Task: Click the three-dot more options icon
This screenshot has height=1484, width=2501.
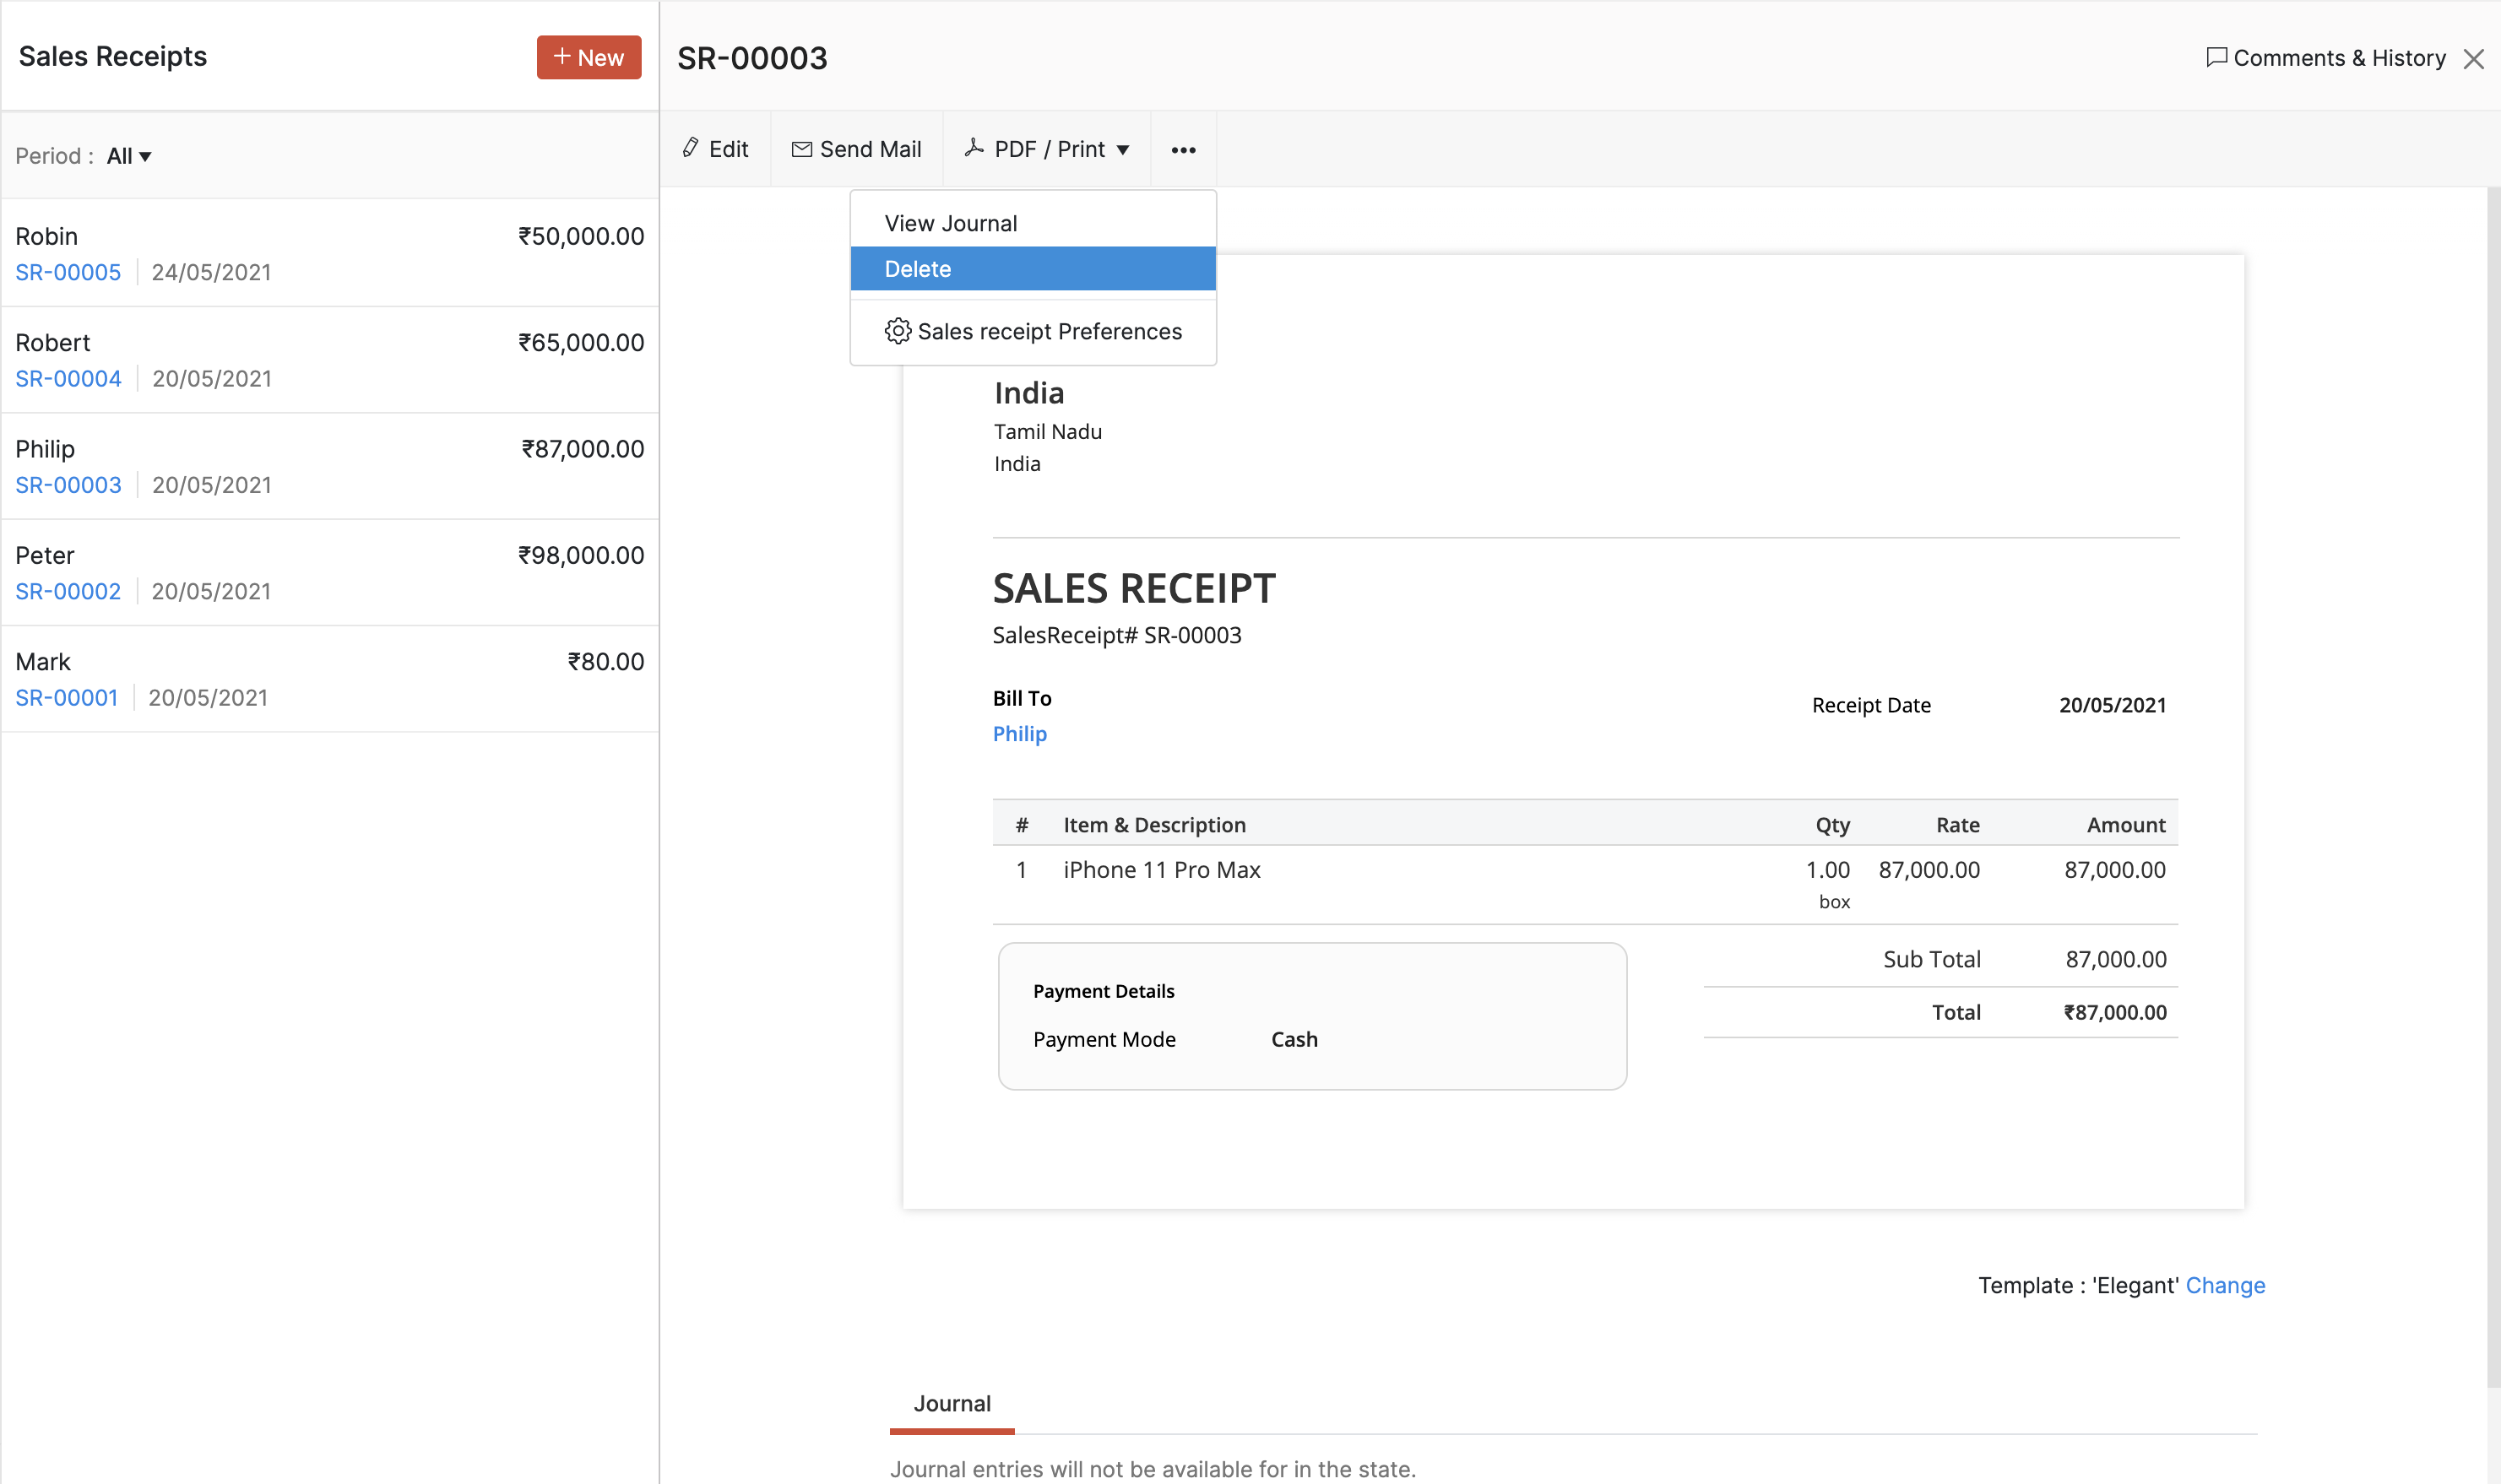Action: 1183,150
